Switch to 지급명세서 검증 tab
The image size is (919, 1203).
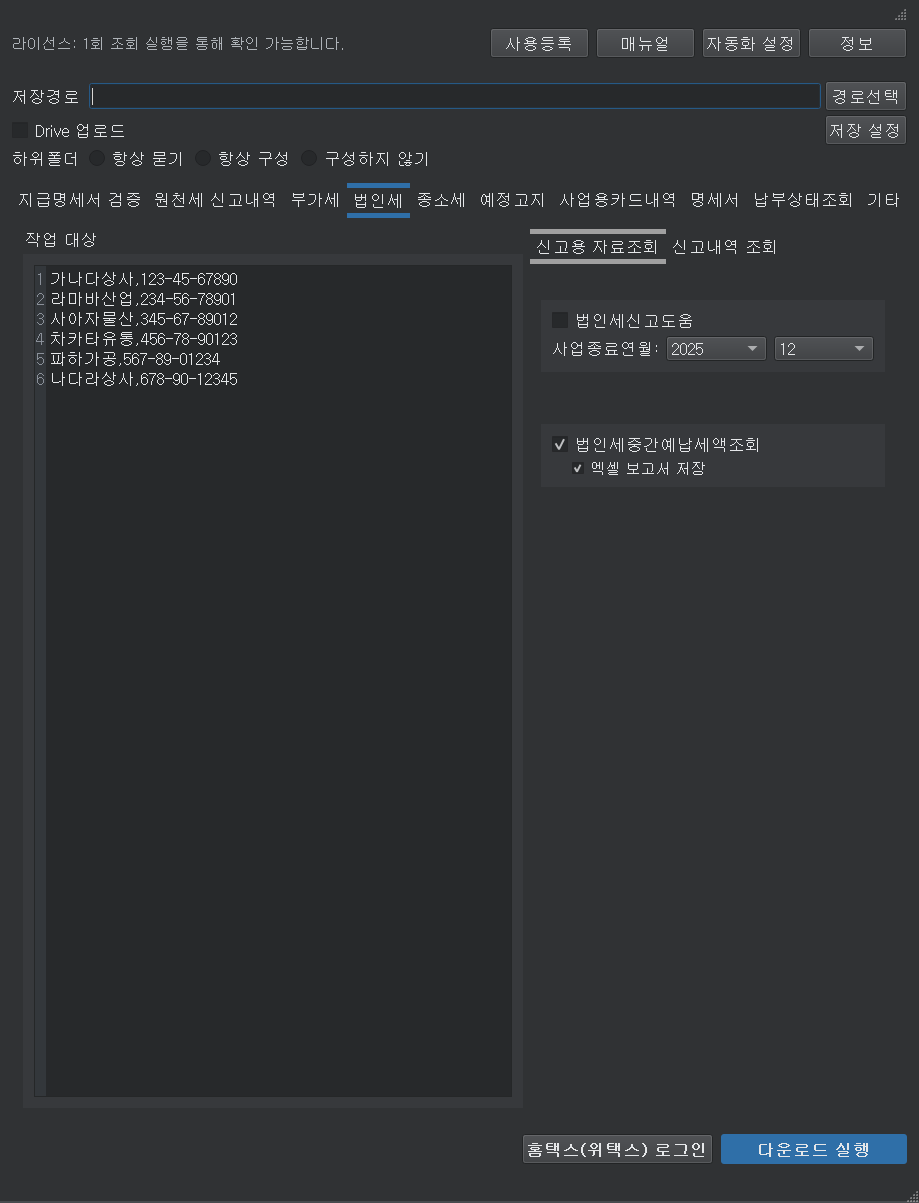click(80, 200)
